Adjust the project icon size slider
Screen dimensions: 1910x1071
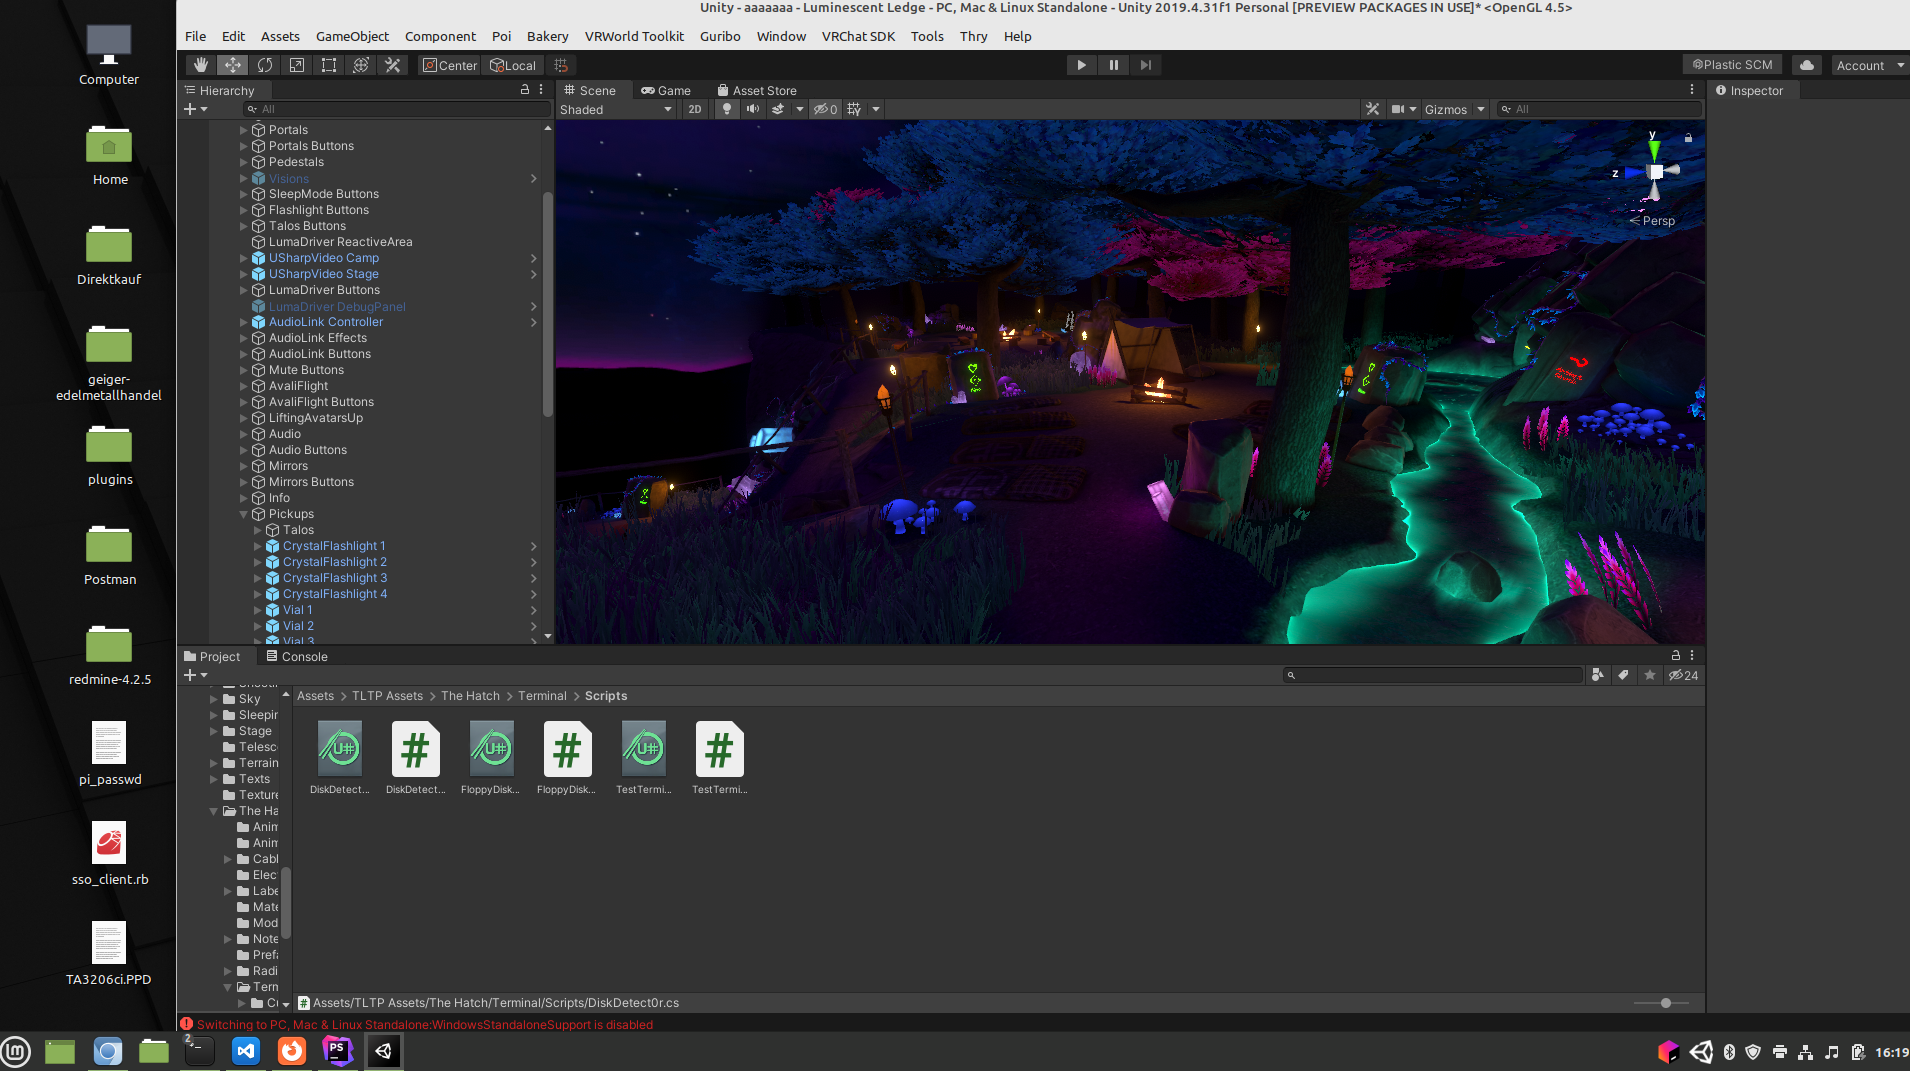click(x=1665, y=1002)
